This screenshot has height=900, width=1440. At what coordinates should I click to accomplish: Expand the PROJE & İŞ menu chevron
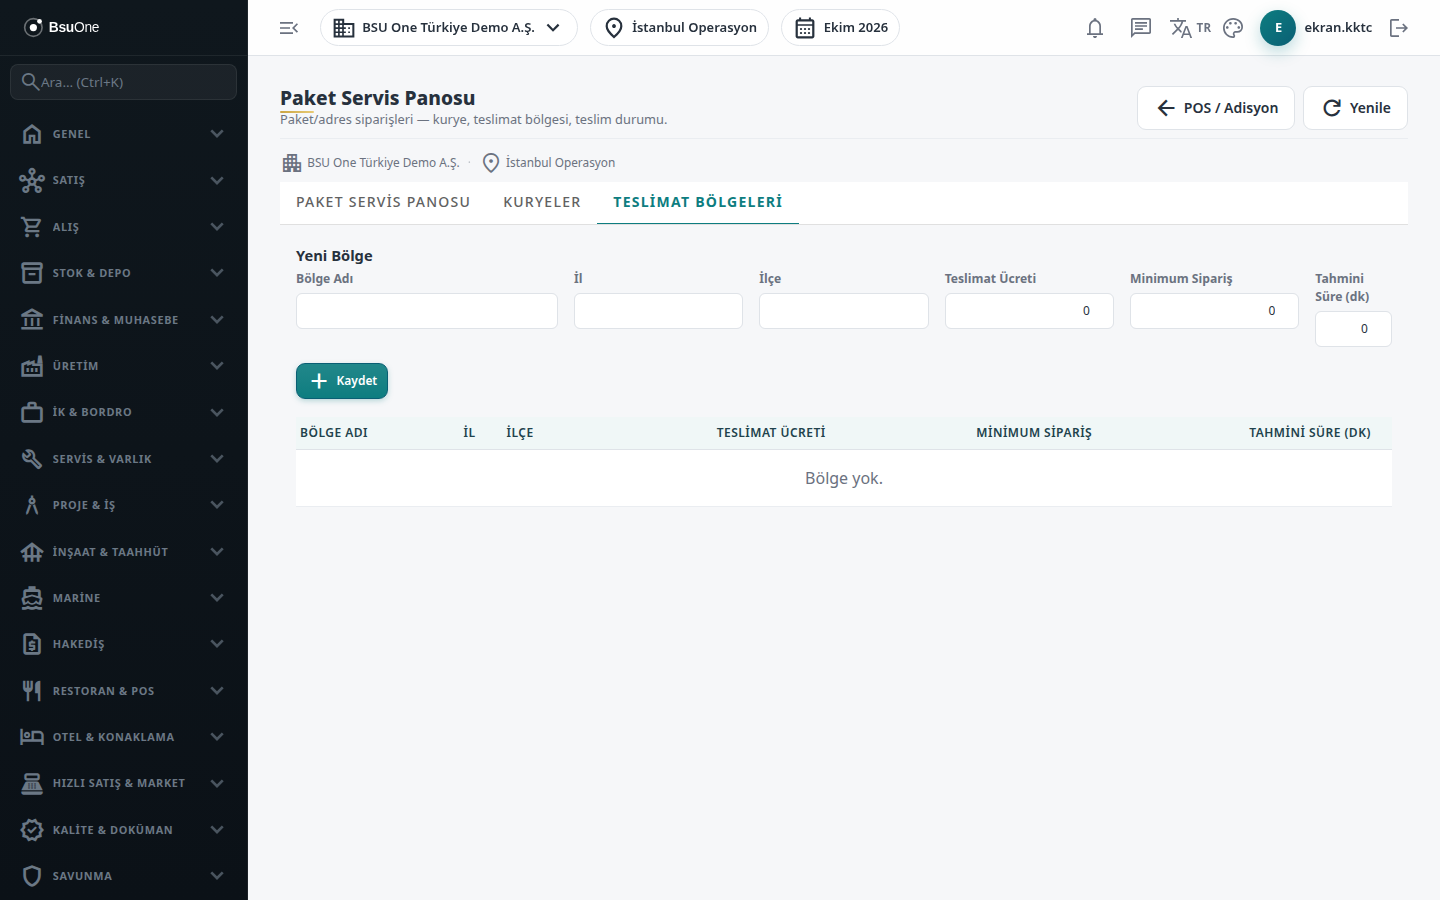217,505
